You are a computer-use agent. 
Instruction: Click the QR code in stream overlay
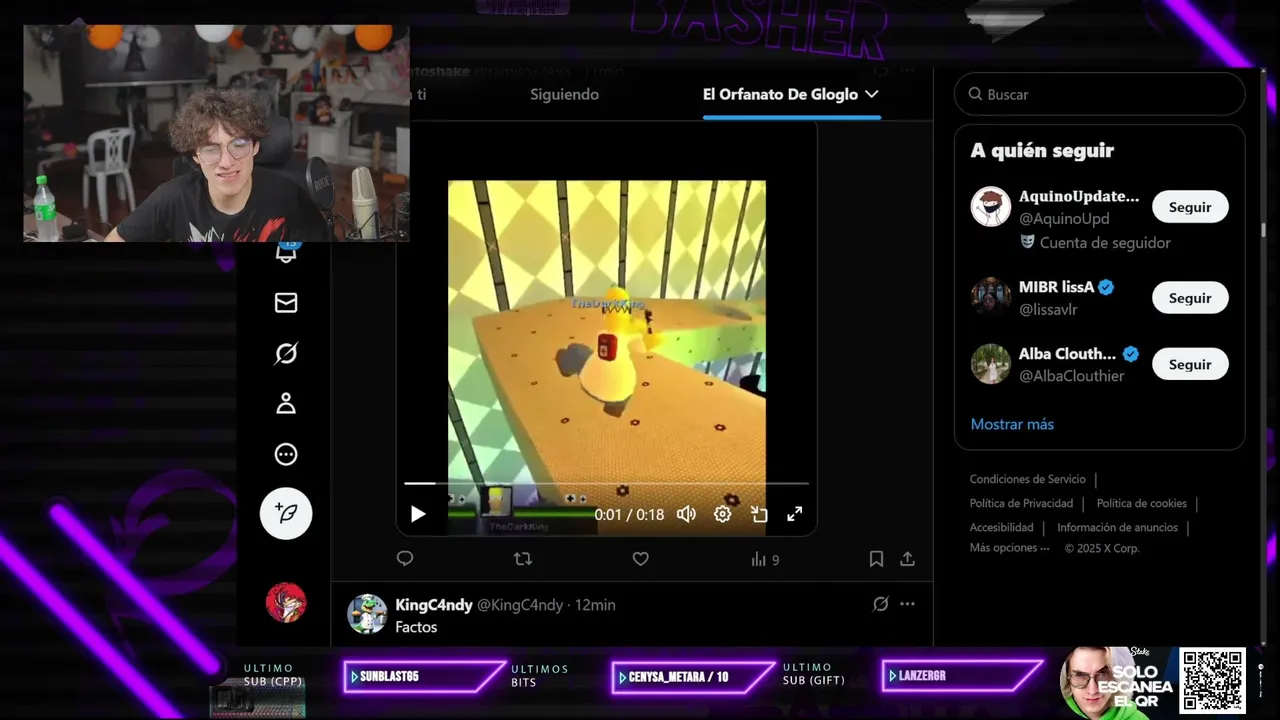point(1212,680)
